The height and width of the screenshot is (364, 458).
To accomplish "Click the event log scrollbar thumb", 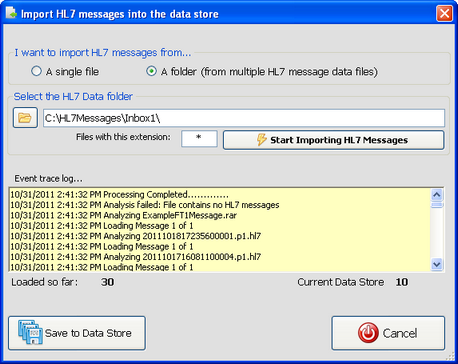I will [437, 204].
